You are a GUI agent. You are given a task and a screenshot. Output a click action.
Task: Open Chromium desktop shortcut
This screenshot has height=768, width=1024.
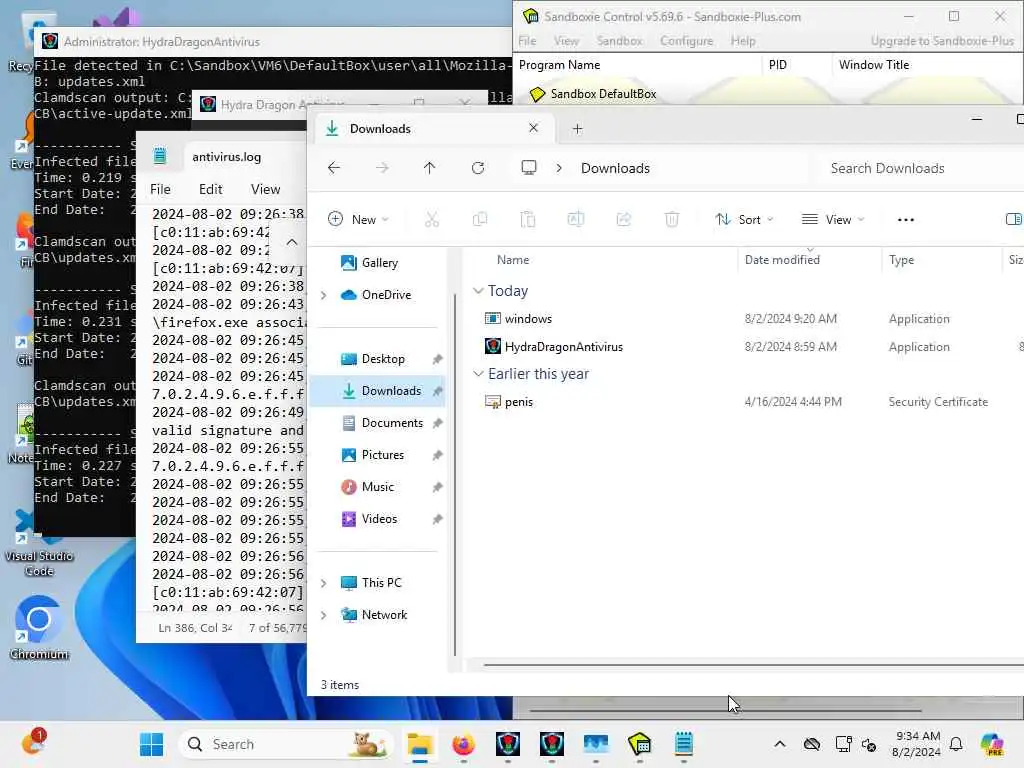tap(39, 628)
